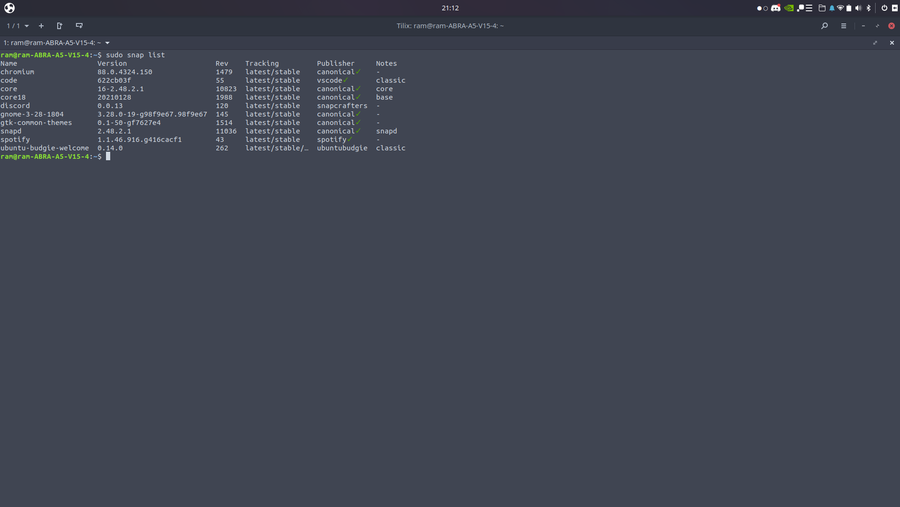The height and width of the screenshot is (507, 900).
Task: Close Tilix with red X button
Action: pyautogui.click(x=891, y=26)
